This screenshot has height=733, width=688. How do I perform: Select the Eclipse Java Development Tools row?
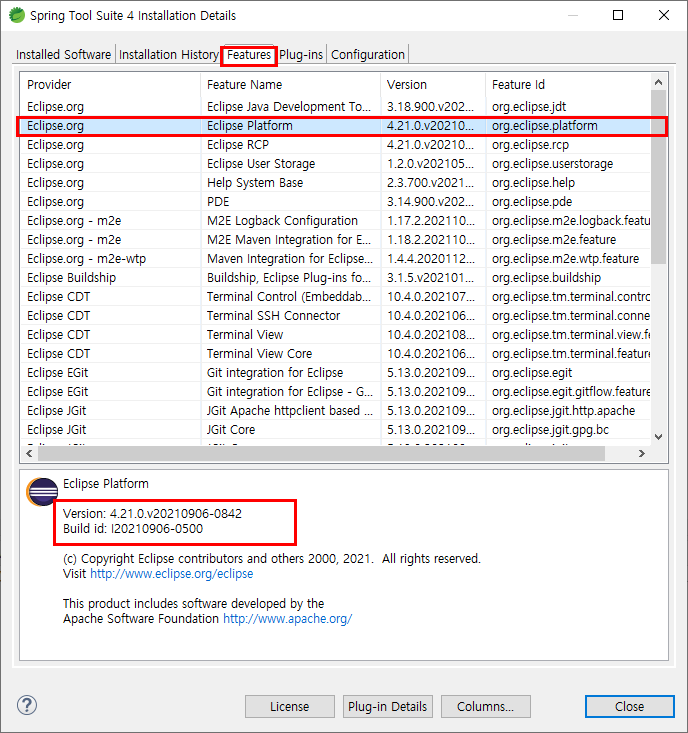pos(335,107)
